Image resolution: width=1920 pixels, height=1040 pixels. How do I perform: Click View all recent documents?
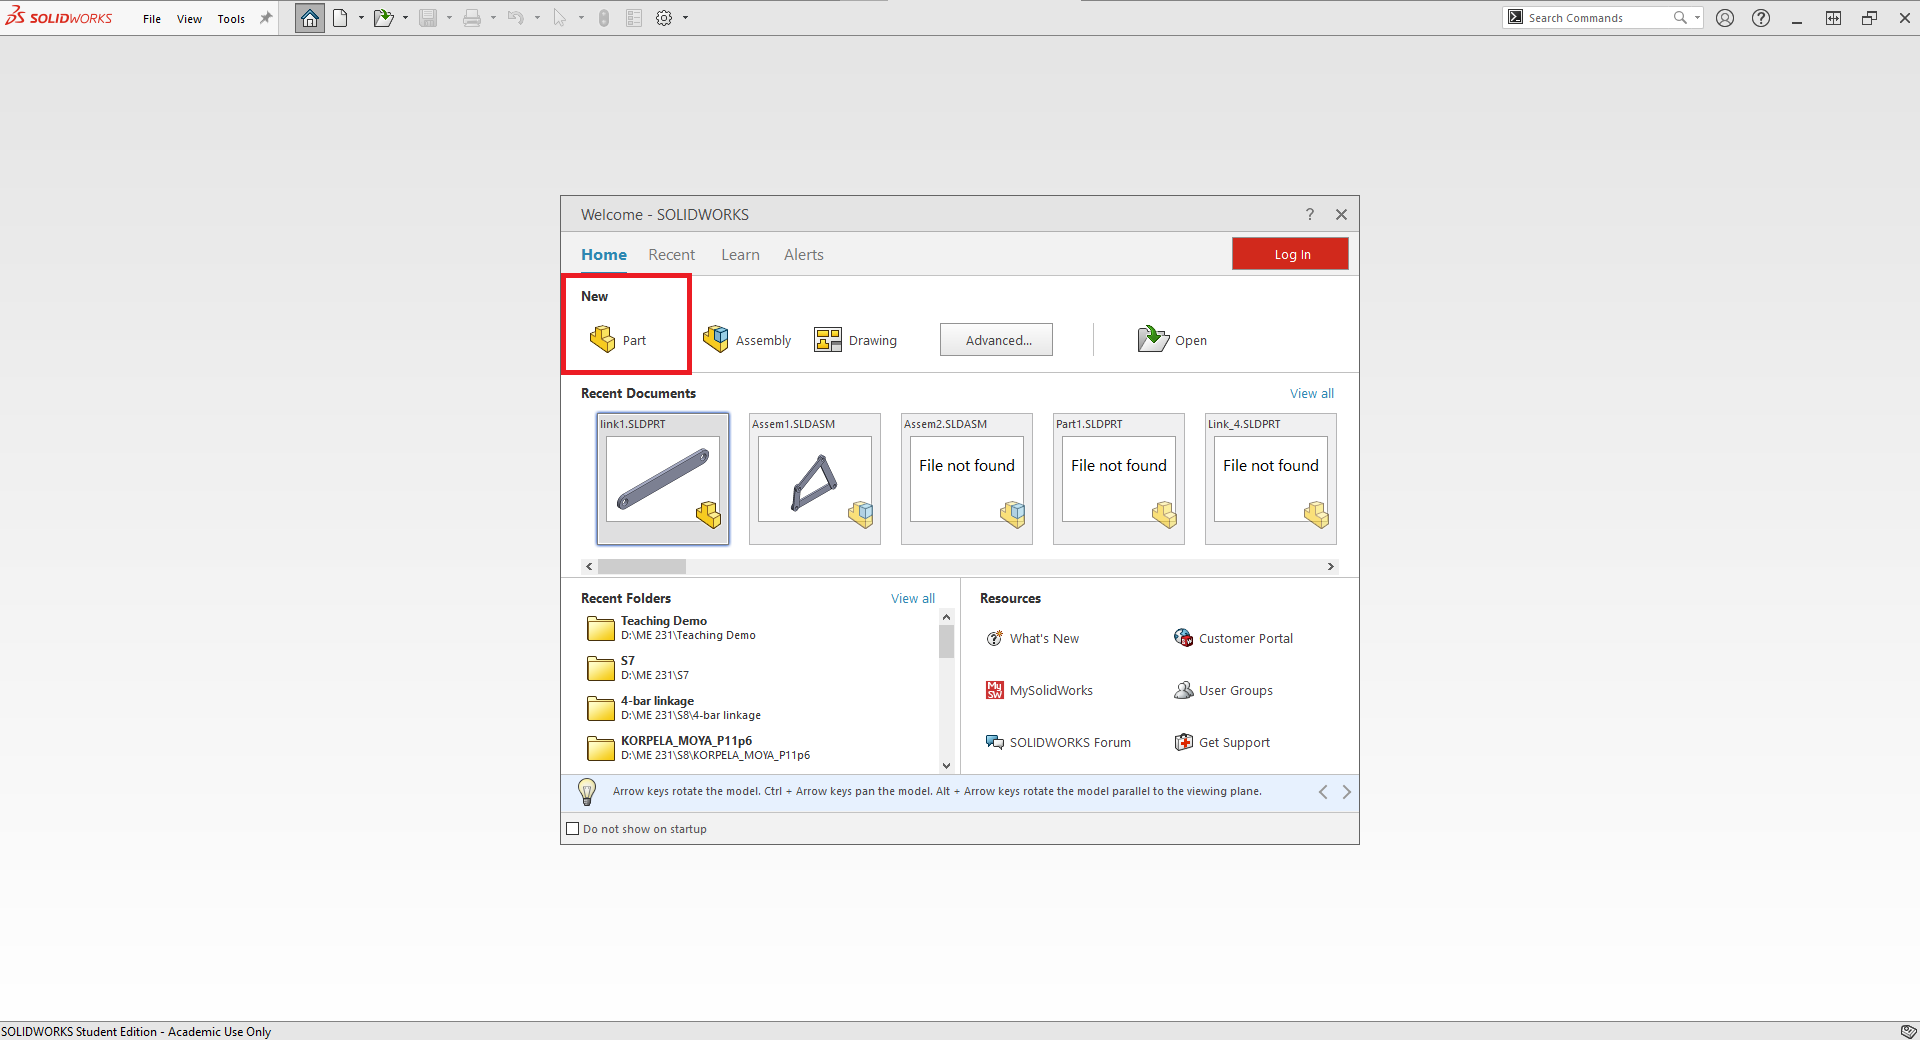point(1312,393)
